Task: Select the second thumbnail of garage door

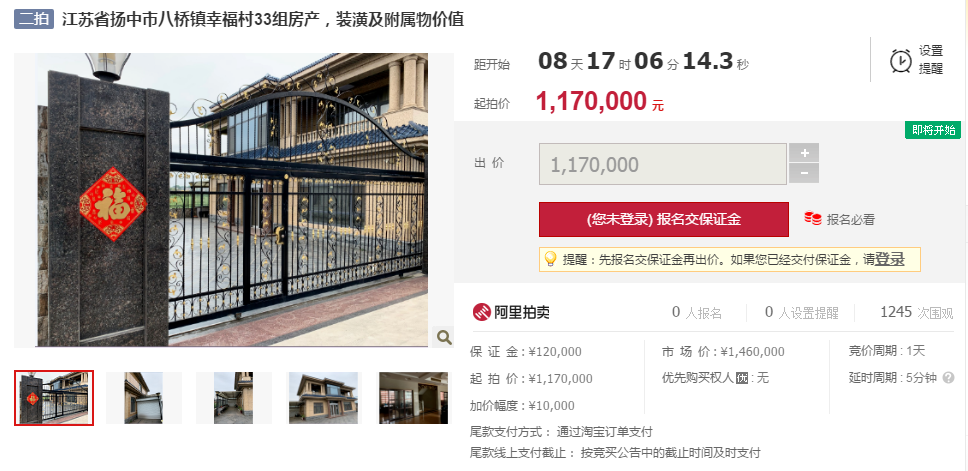Action: [144, 398]
